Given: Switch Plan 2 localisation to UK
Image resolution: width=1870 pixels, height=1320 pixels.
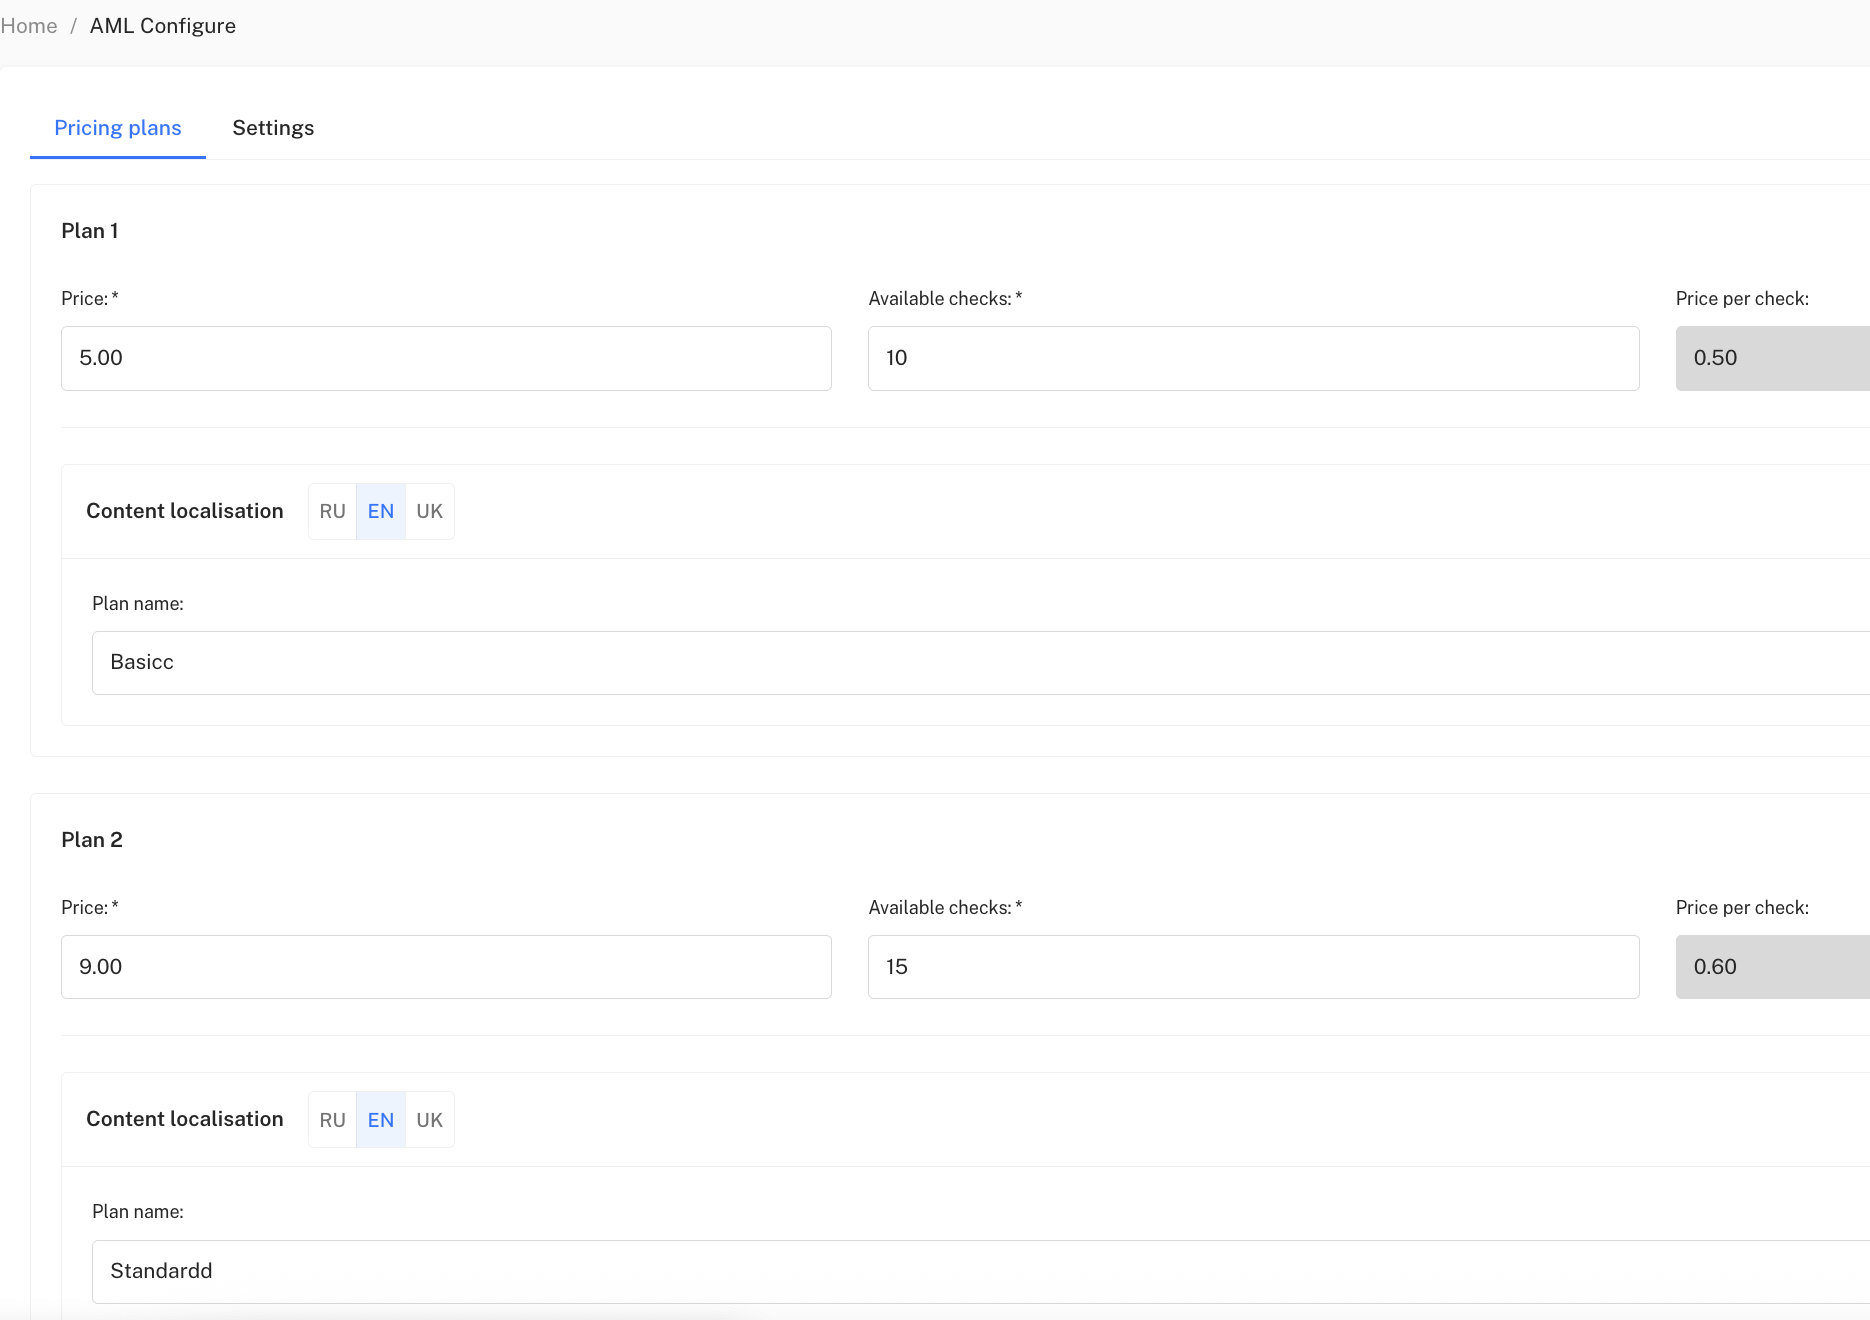Looking at the screenshot, I should pos(429,1120).
